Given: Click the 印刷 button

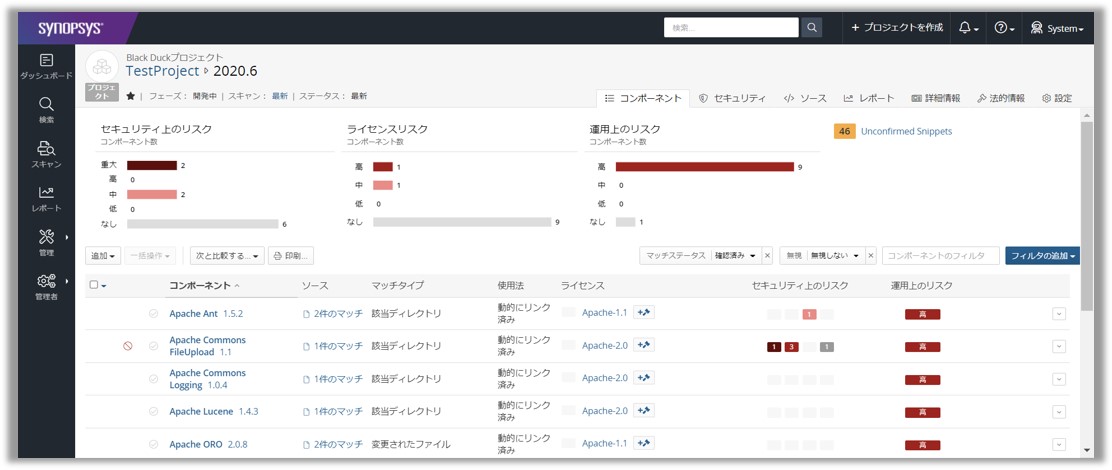Looking at the screenshot, I should [x=291, y=256].
